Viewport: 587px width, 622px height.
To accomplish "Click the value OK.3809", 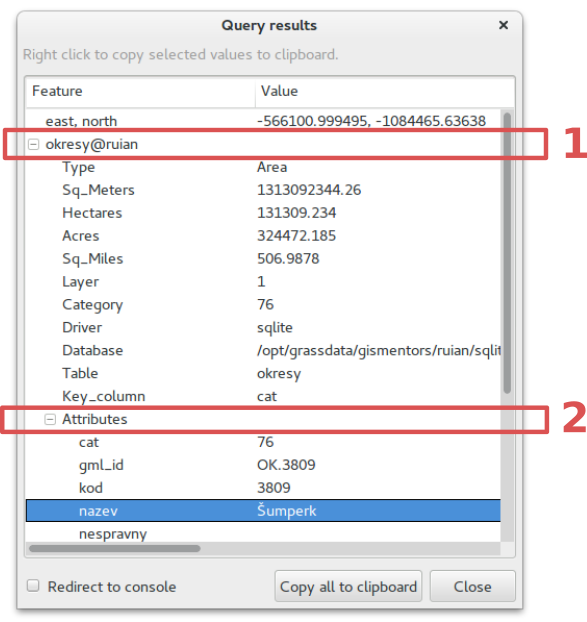I will pos(286,465).
